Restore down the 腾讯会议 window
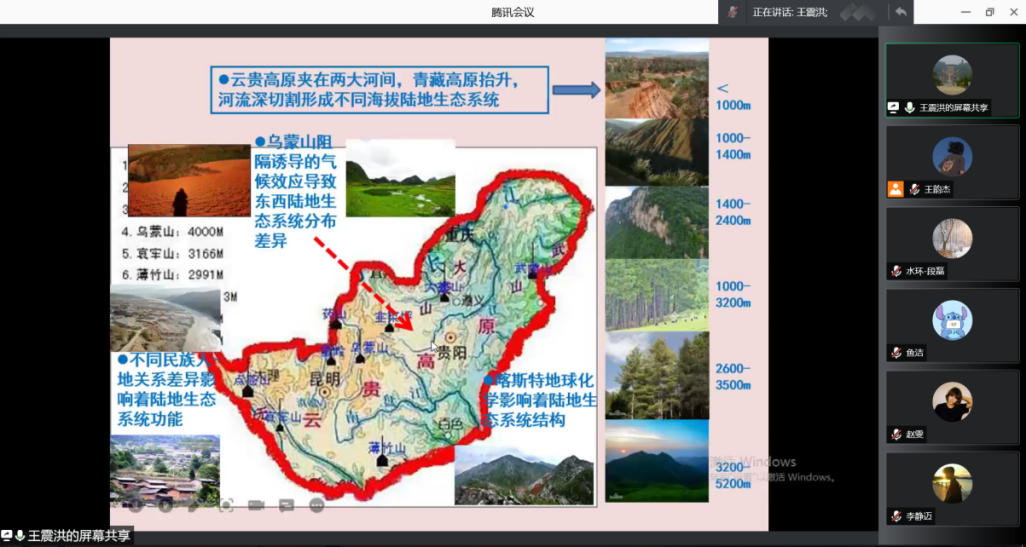This screenshot has height=547, width=1026. (989, 12)
